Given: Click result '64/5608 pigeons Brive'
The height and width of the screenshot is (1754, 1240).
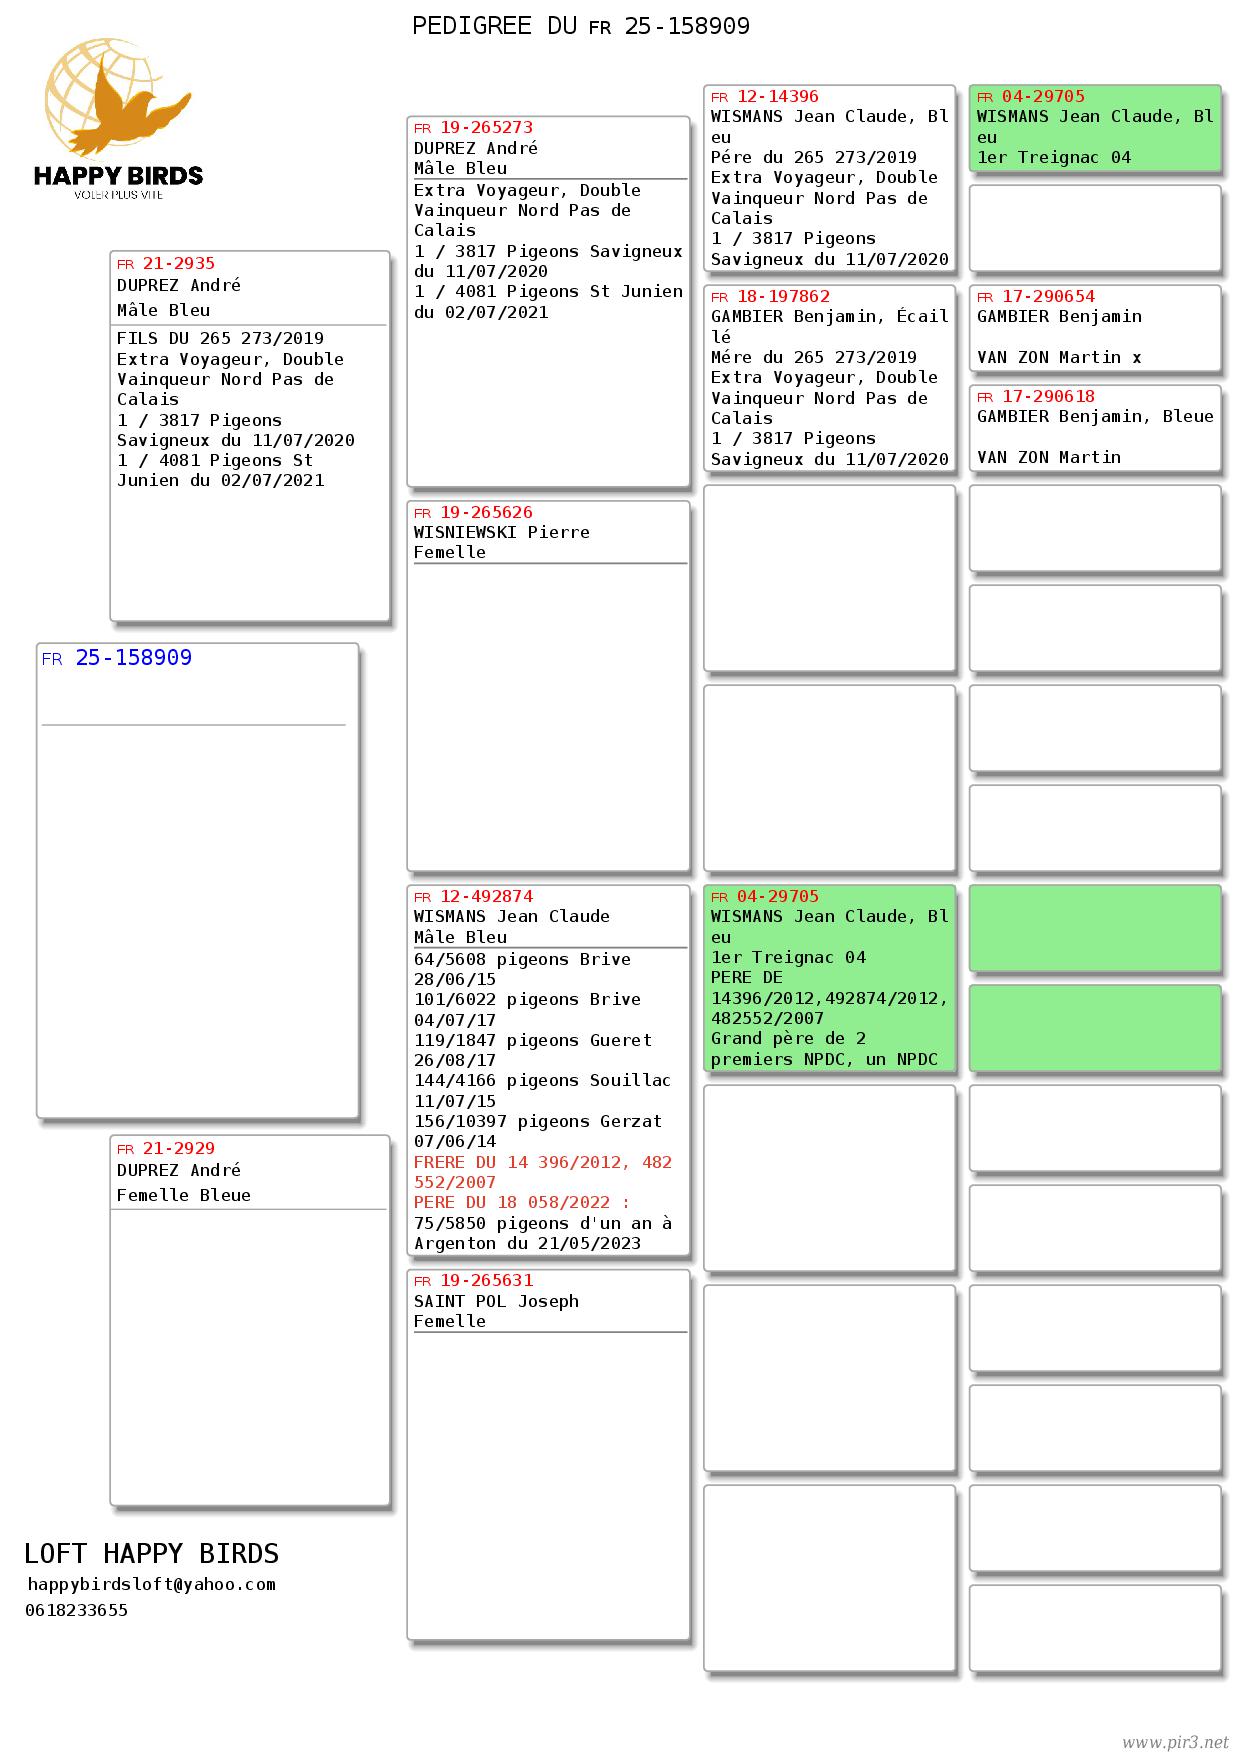Looking at the screenshot, I should (x=523, y=959).
